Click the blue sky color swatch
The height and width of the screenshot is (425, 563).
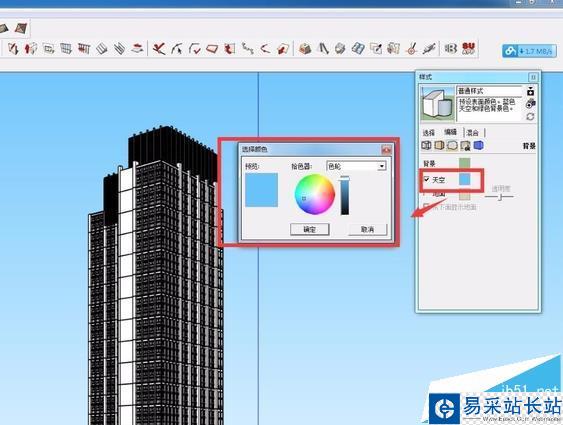pos(465,179)
